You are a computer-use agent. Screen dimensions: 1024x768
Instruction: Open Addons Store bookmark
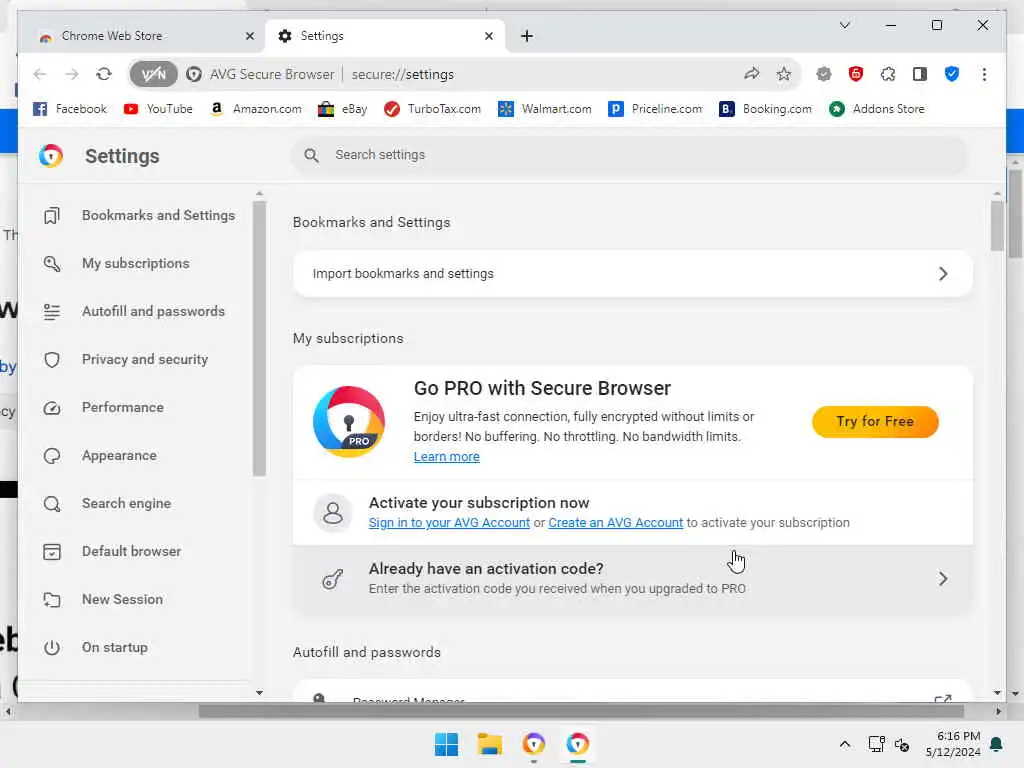click(877, 109)
